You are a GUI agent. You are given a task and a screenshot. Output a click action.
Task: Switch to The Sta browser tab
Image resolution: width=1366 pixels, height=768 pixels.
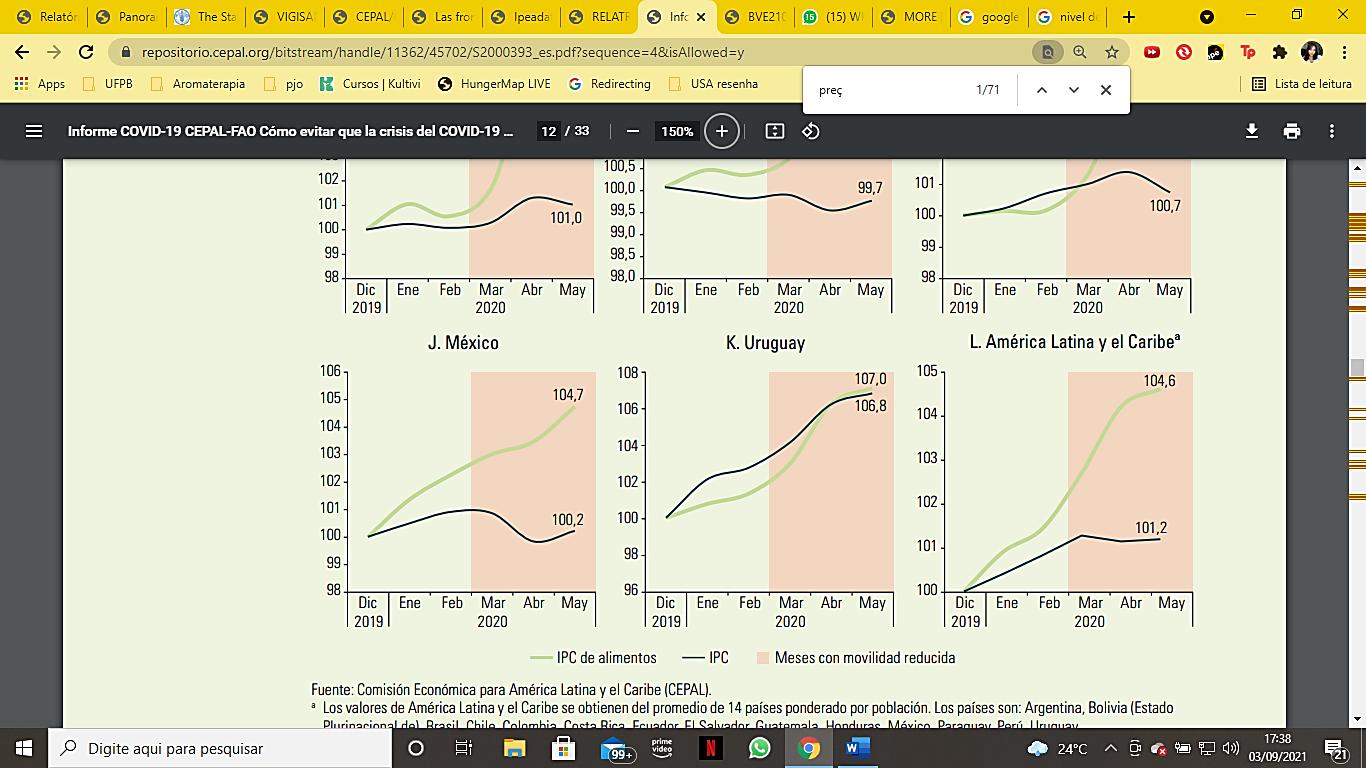point(206,17)
